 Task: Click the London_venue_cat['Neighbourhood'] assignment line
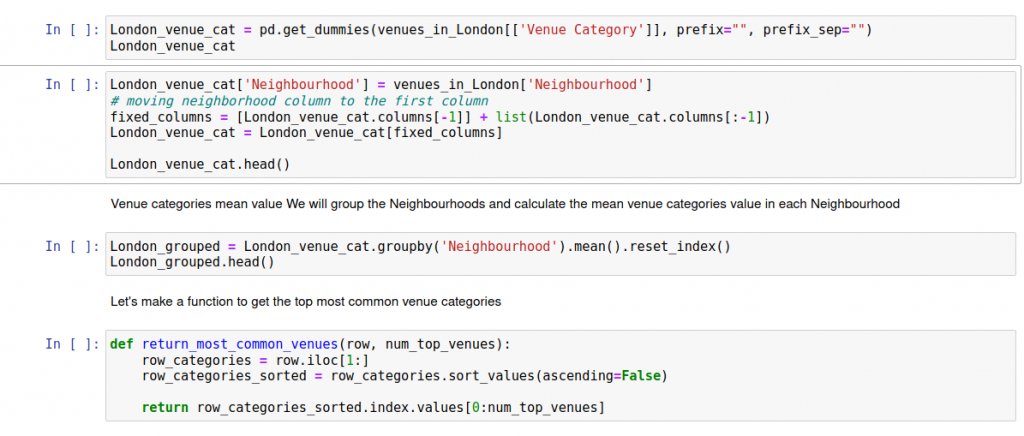point(382,85)
